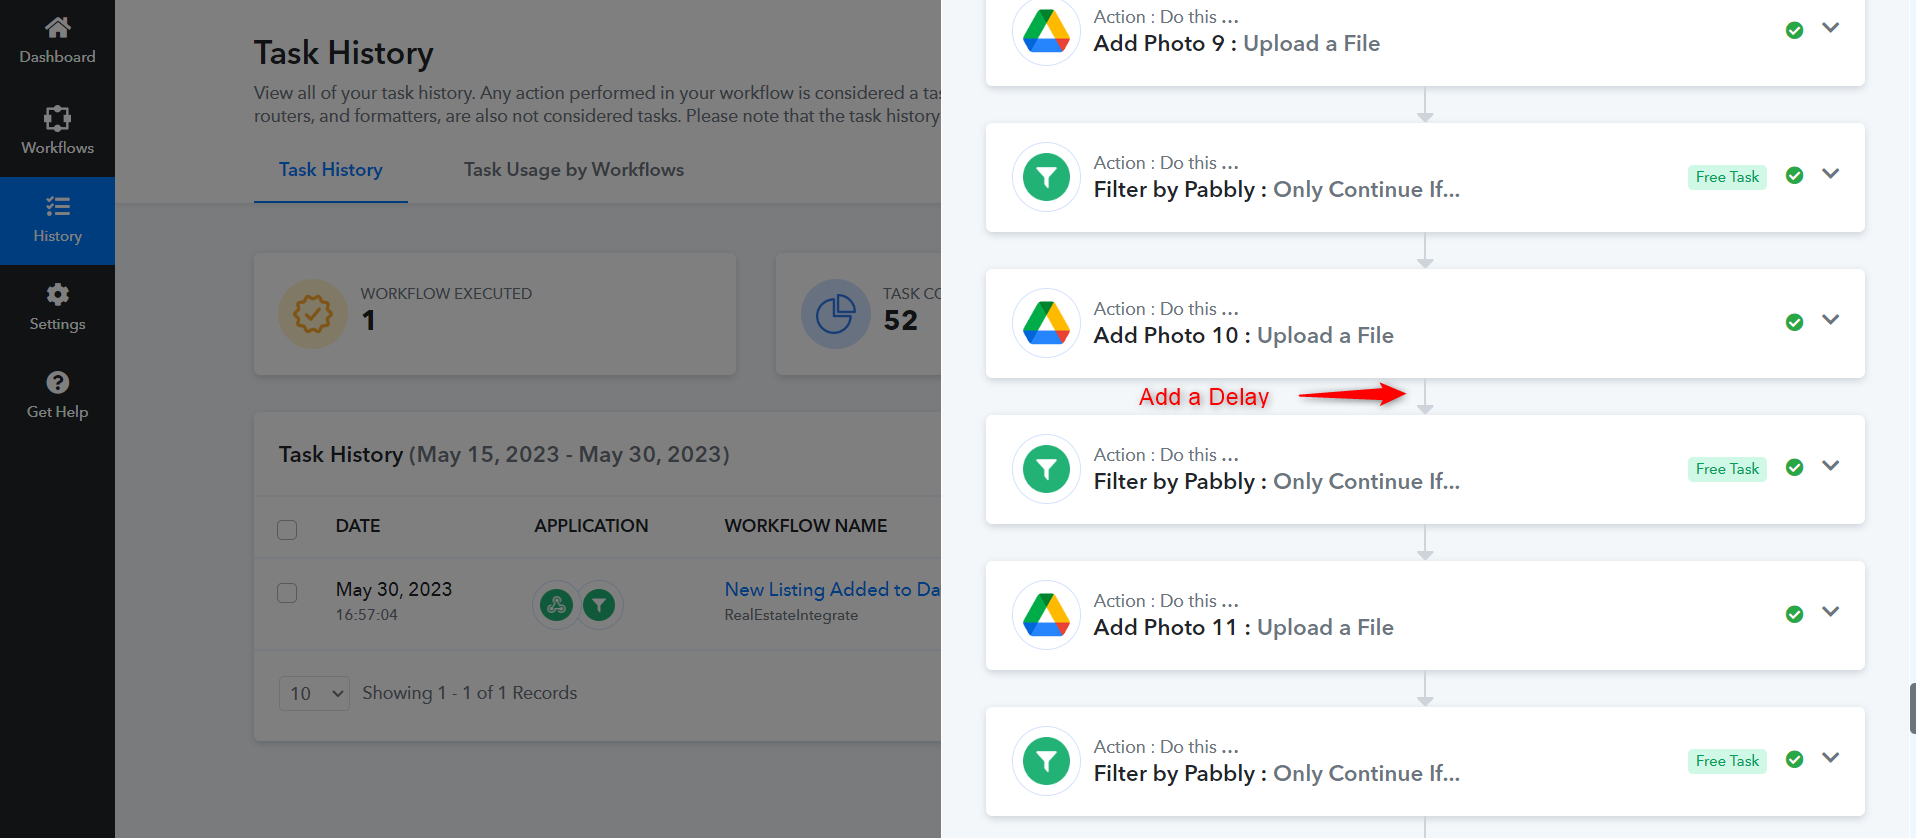Click the History item in sidebar
The height and width of the screenshot is (838, 1916).
(x=57, y=221)
